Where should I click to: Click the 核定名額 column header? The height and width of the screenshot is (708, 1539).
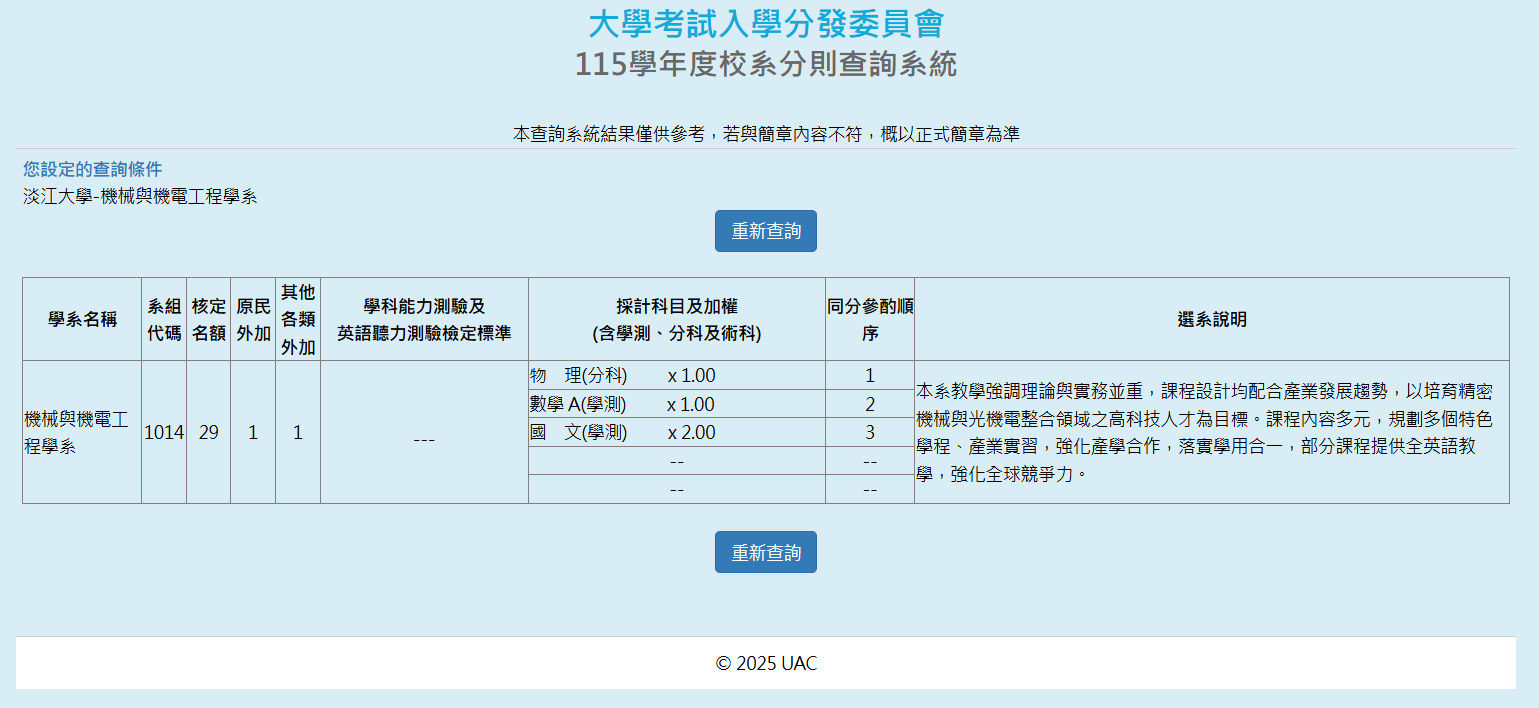(x=208, y=320)
